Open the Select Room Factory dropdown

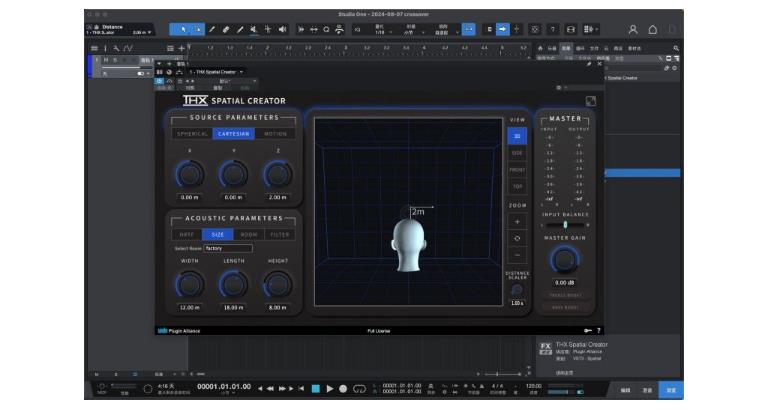(x=228, y=248)
